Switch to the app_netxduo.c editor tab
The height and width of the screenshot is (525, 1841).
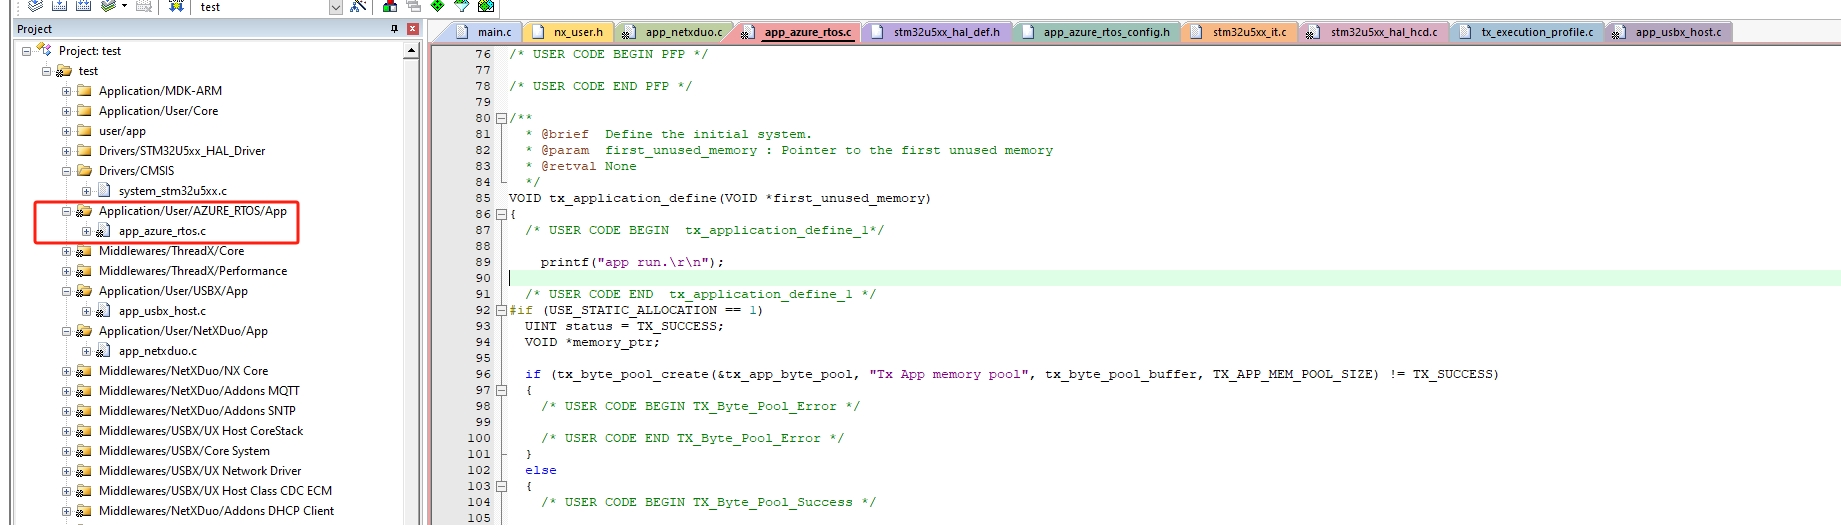(x=673, y=32)
